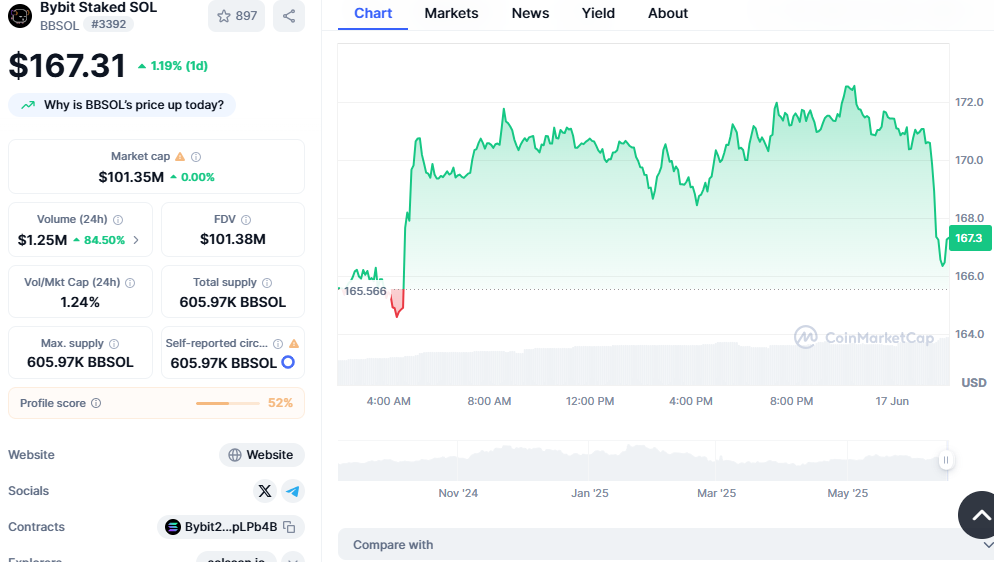Screen dimensions: 994x562
Task: Click the Bybit Staked SOL coin logo
Action: [20, 16]
